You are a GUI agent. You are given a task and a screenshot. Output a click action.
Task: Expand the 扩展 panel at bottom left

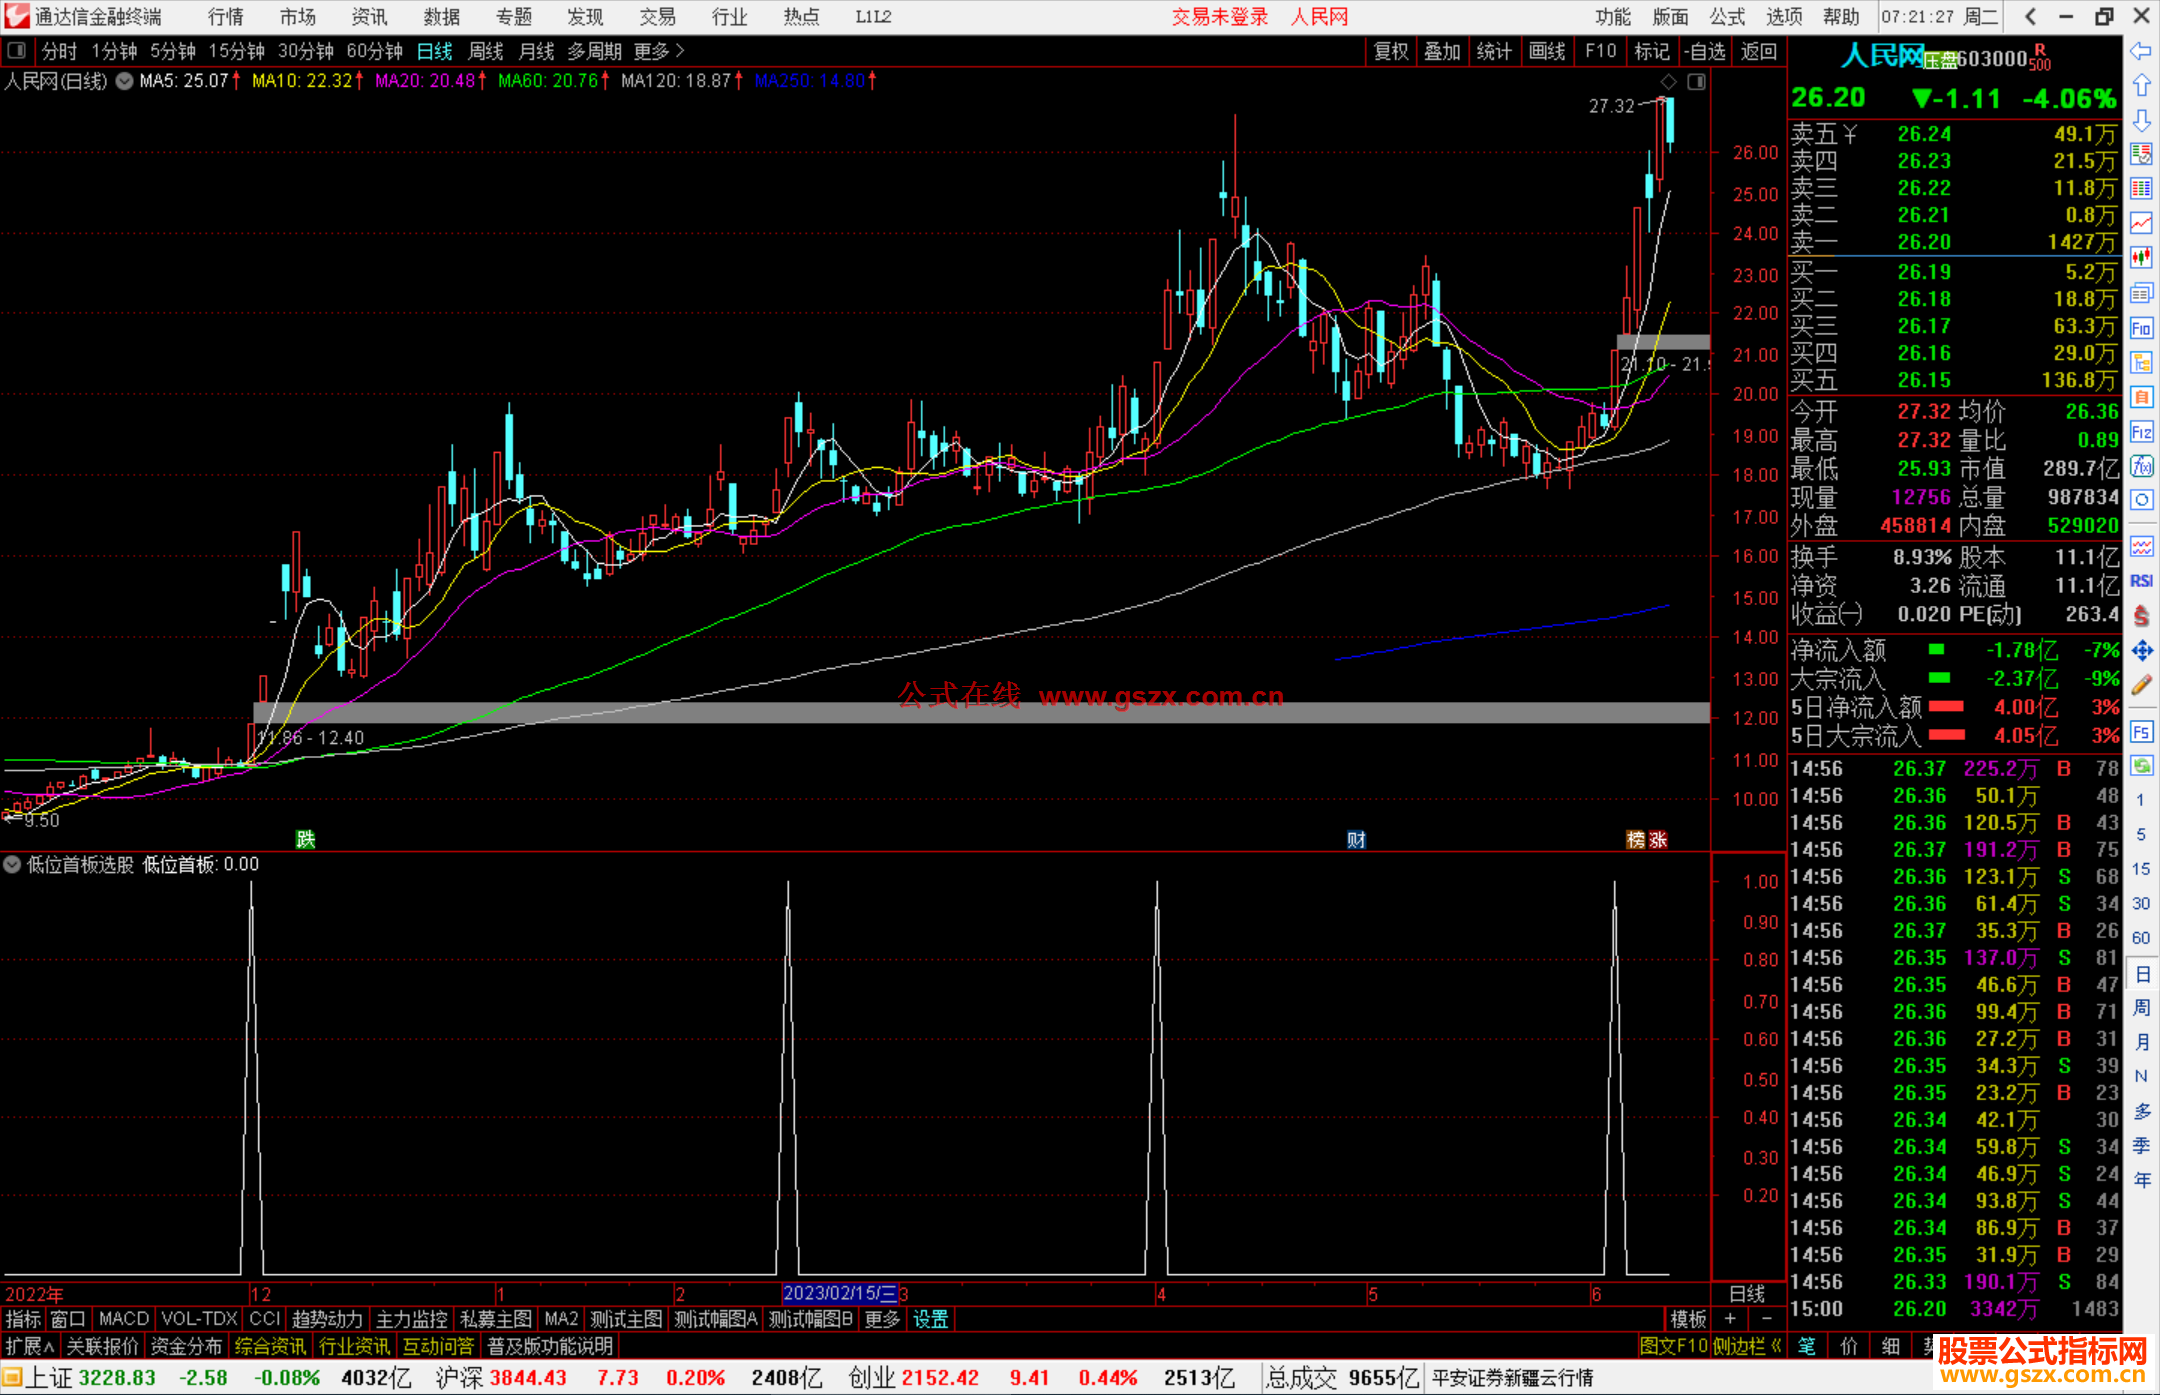pyautogui.click(x=29, y=1346)
